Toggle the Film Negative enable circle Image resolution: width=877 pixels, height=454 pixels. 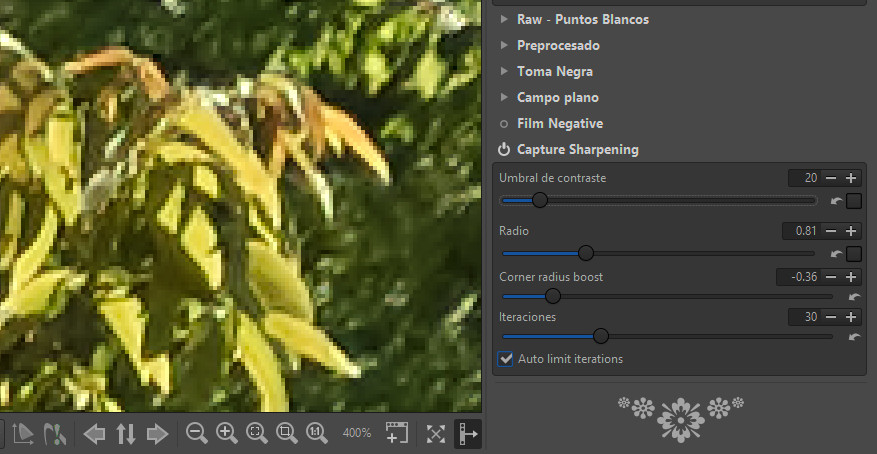click(504, 124)
